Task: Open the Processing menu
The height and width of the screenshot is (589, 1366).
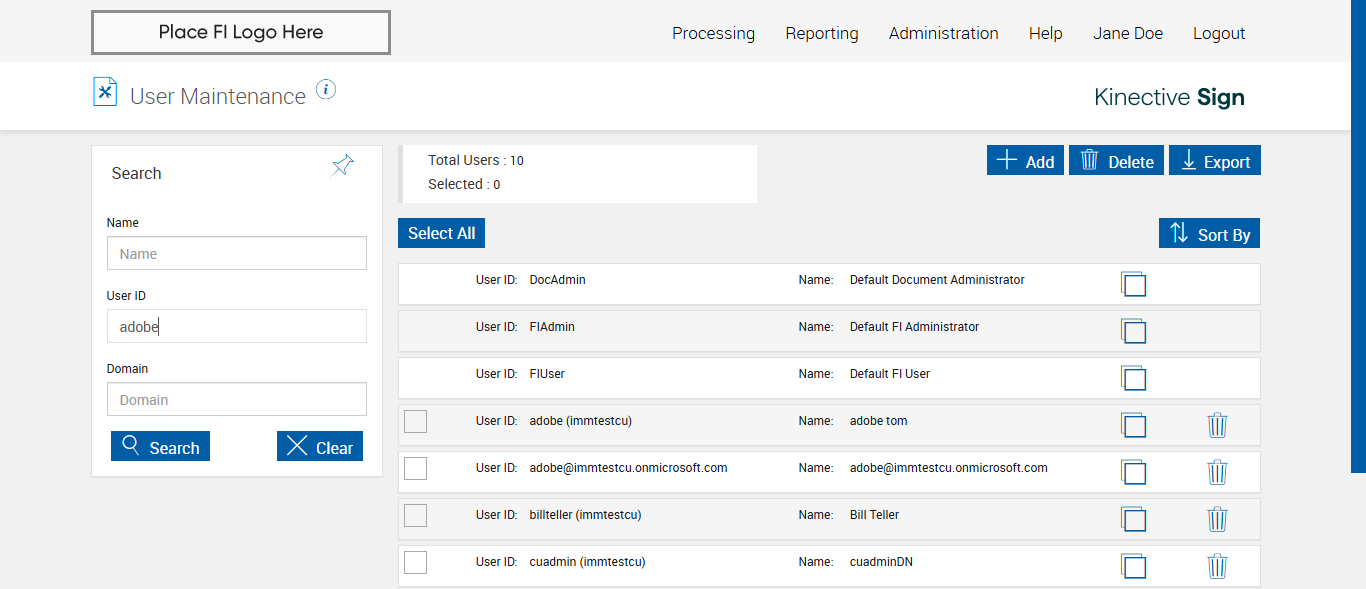Action: pyautogui.click(x=713, y=33)
